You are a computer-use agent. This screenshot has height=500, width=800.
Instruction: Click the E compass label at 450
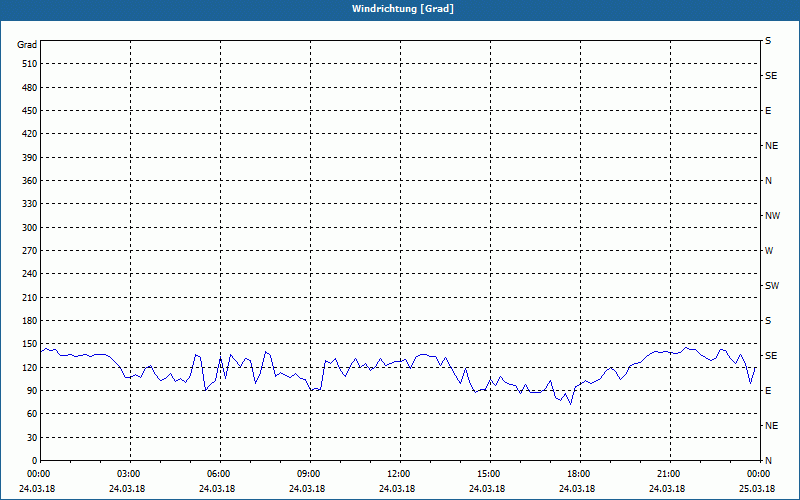click(x=768, y=111)
